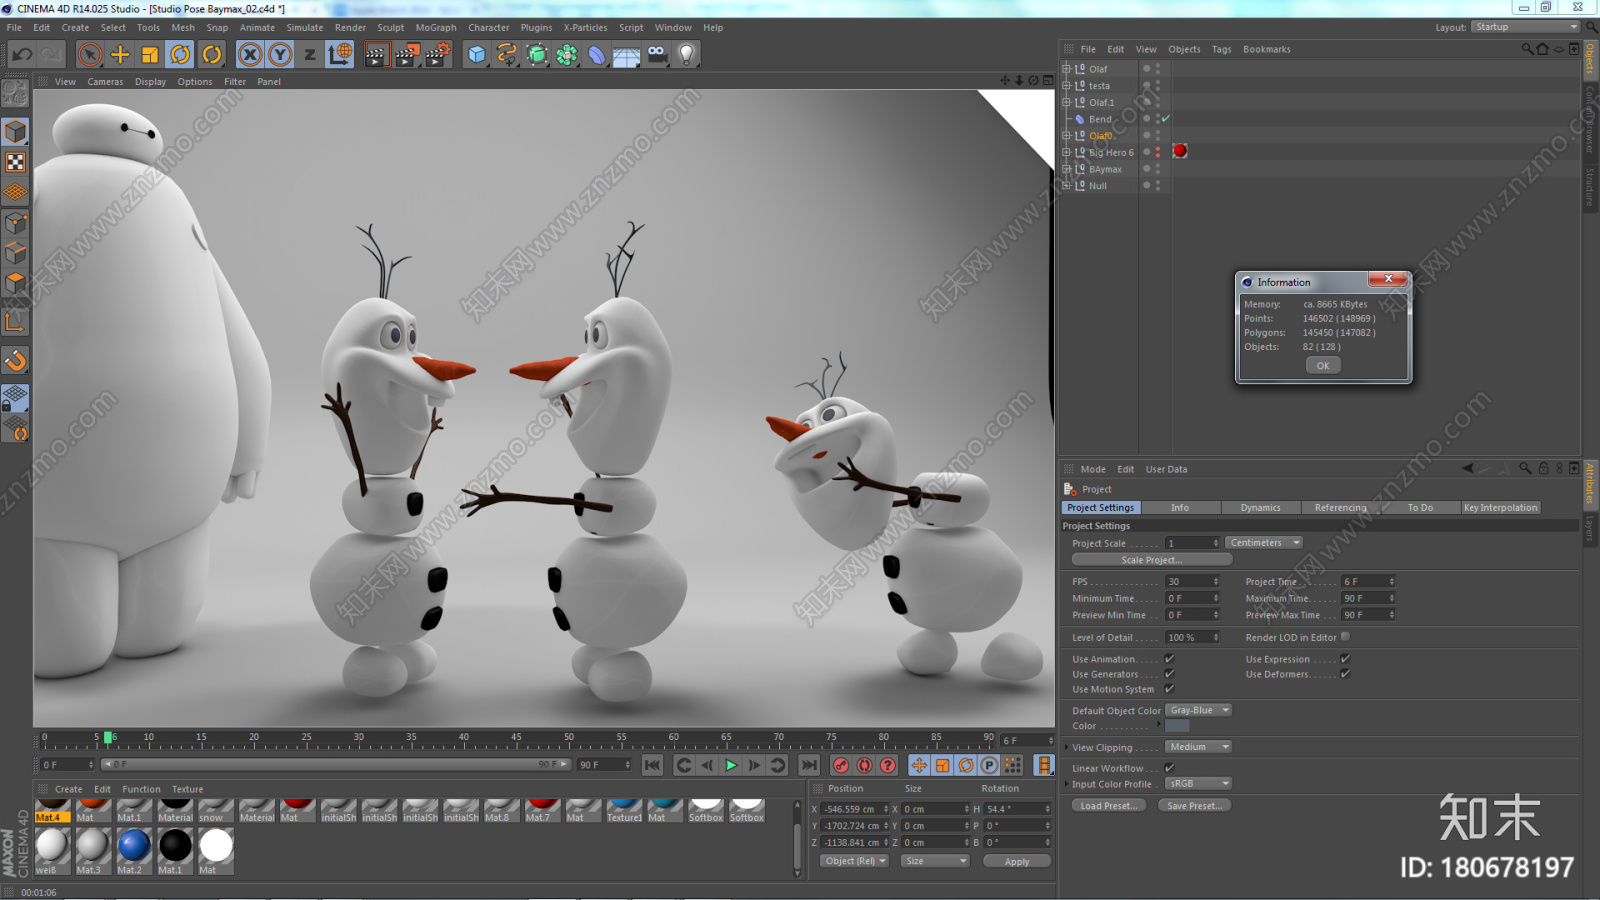
Task: Go to start of animation
Action: 652,765
